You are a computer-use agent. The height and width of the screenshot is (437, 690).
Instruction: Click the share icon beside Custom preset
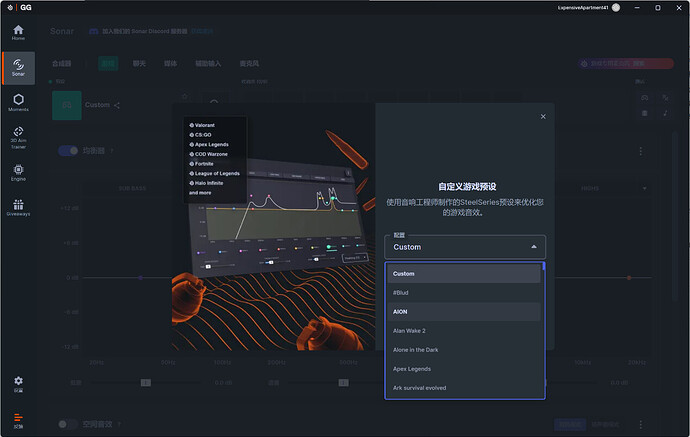pos(117,105)
